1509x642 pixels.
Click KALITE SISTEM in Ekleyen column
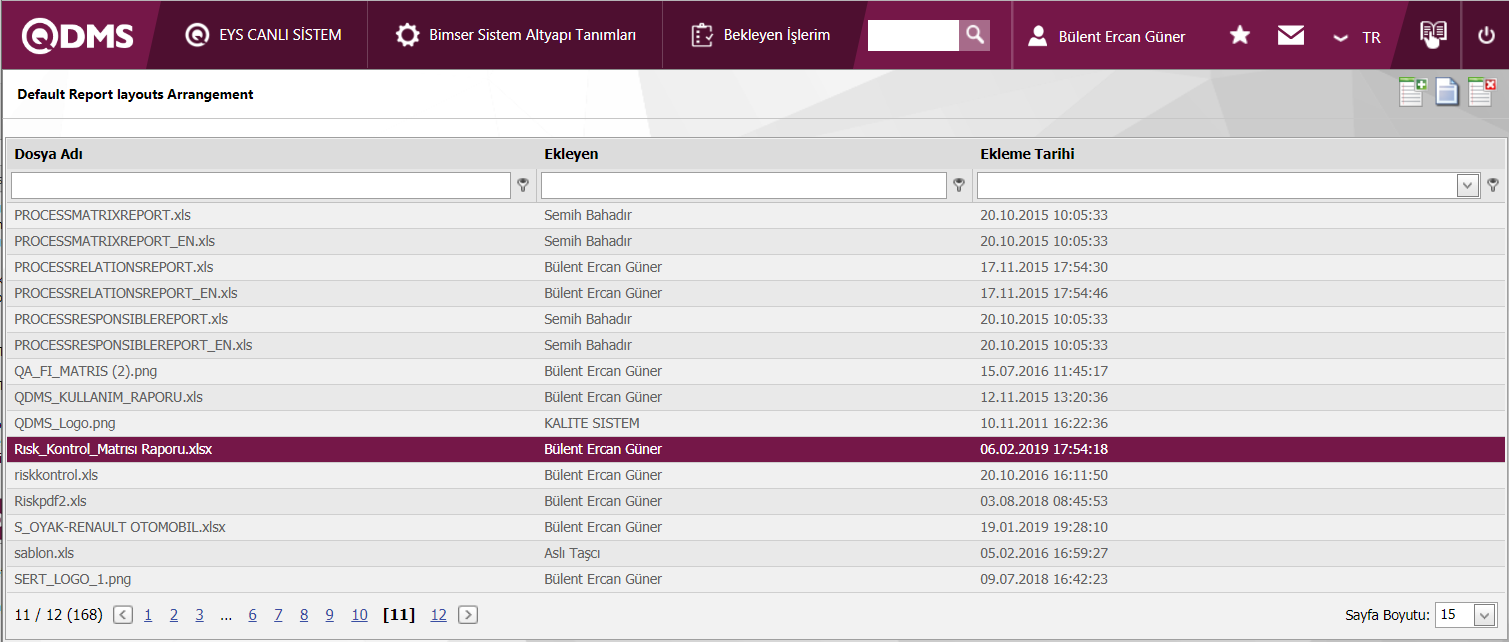point(592,423)
